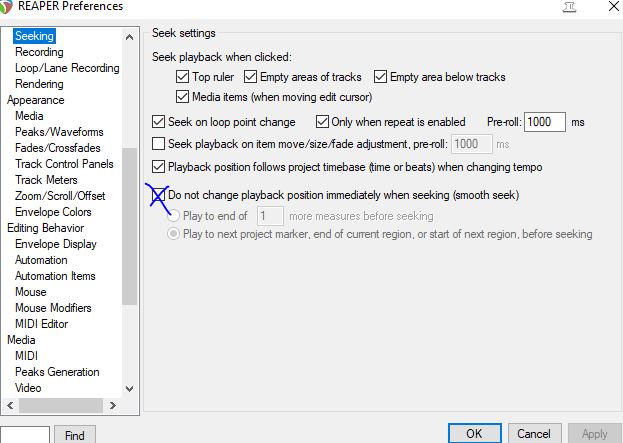Click the tree scroll right arrow
Image resolution: width=623 pixels, height=443 pixels.
coord(113,405)
